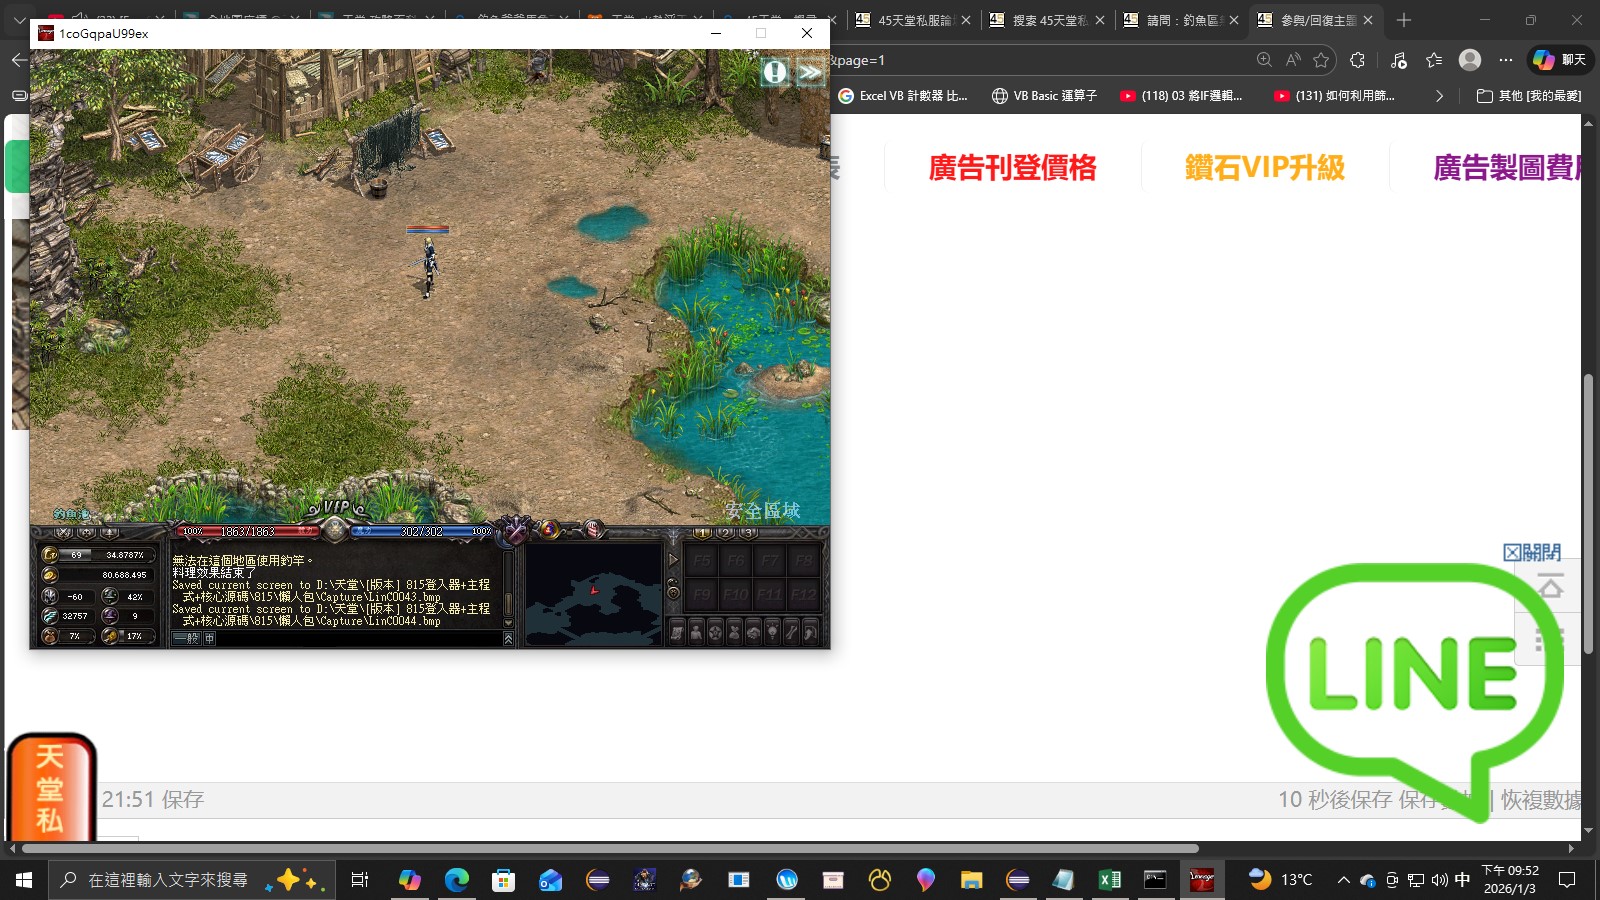Click the triangle arrow beside the minimap

tap(673, 560)
